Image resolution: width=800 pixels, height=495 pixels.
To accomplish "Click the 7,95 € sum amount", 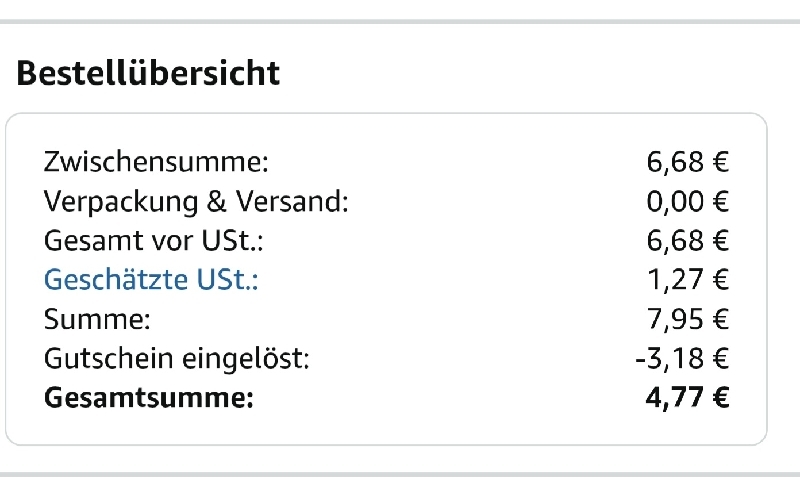I will [688, 320].
